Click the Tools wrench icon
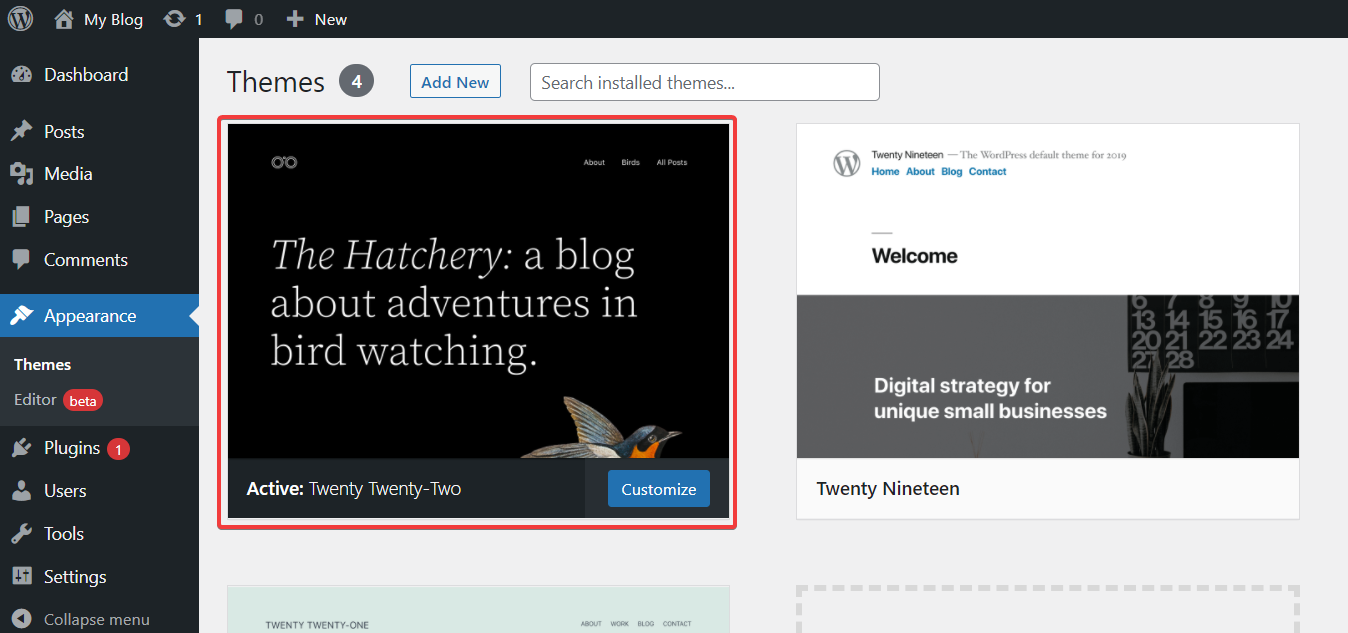Image resolution: width=1348 pixels, height=633 pixels. coord(21,534)
